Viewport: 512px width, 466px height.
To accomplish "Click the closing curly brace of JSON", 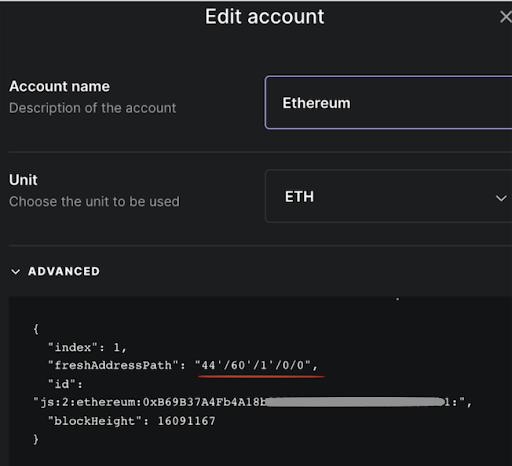I will click(36, 439).
